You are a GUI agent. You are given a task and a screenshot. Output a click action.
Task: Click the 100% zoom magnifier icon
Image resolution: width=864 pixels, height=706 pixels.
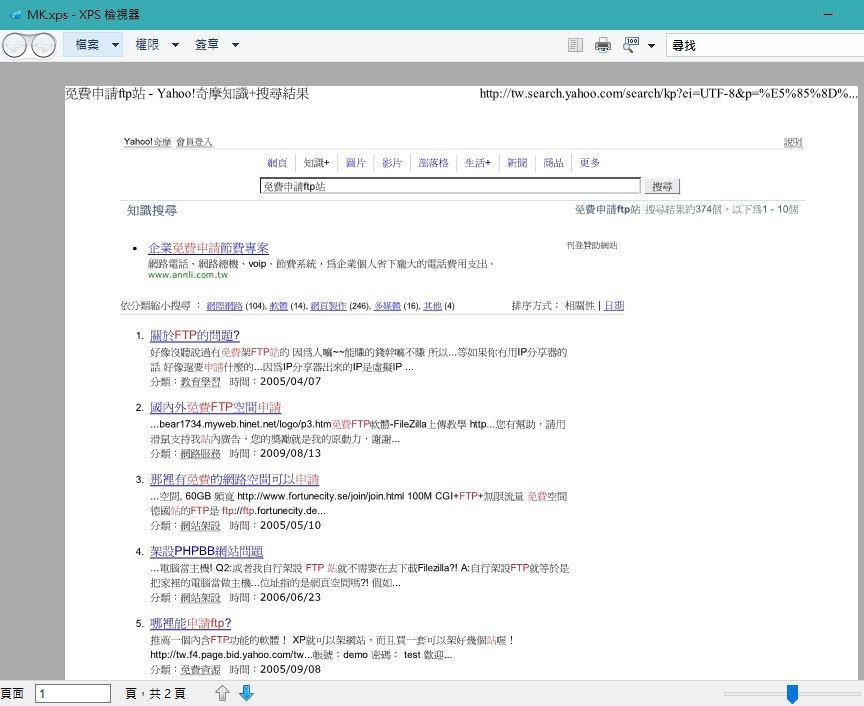pos(630,45)
